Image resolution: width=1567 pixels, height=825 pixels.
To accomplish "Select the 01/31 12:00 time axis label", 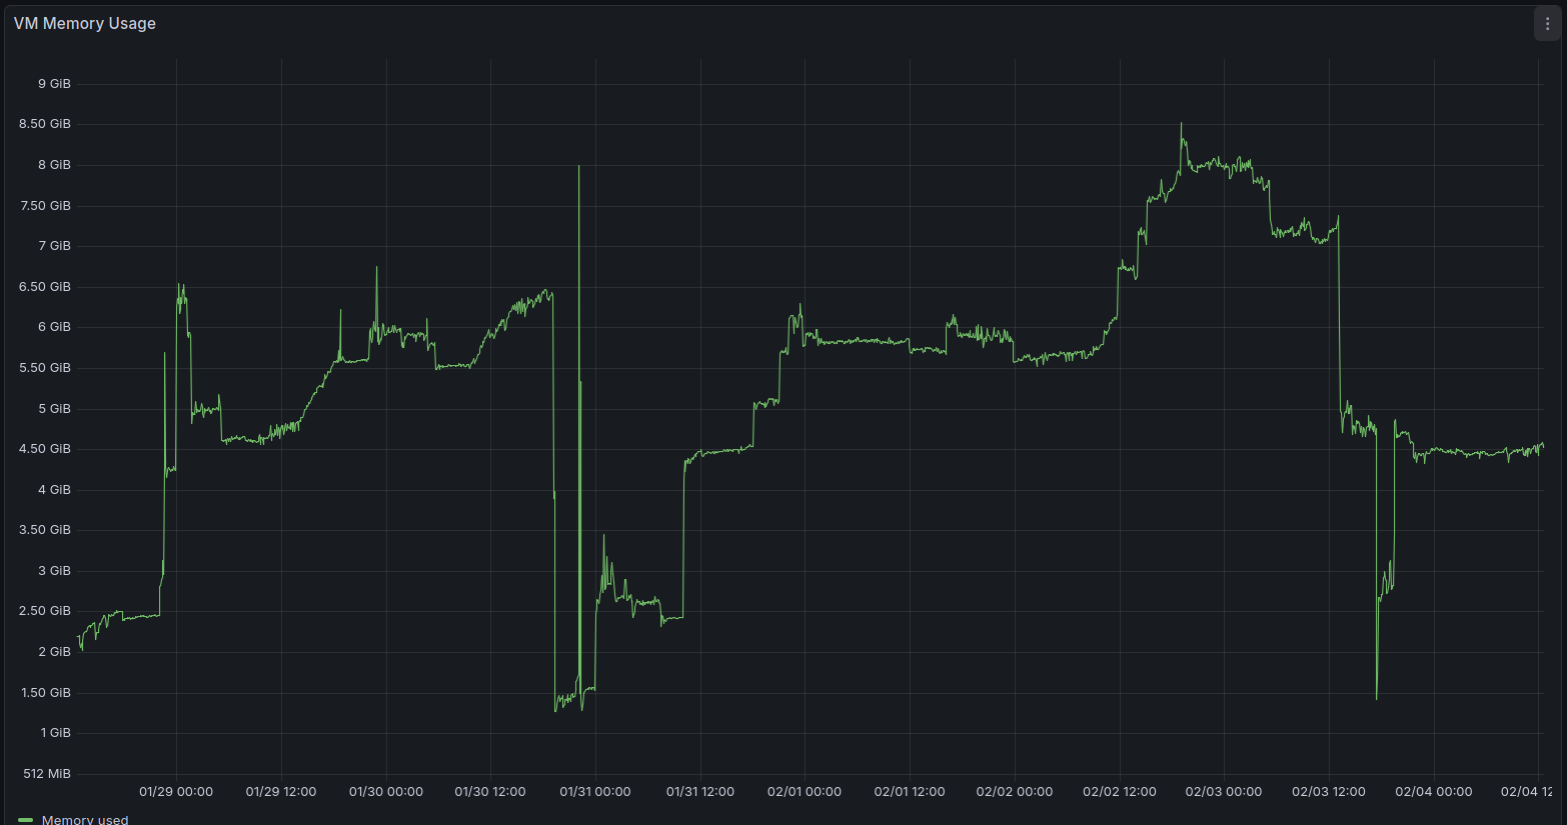I will pyautogui.click(x=700, y=791).
